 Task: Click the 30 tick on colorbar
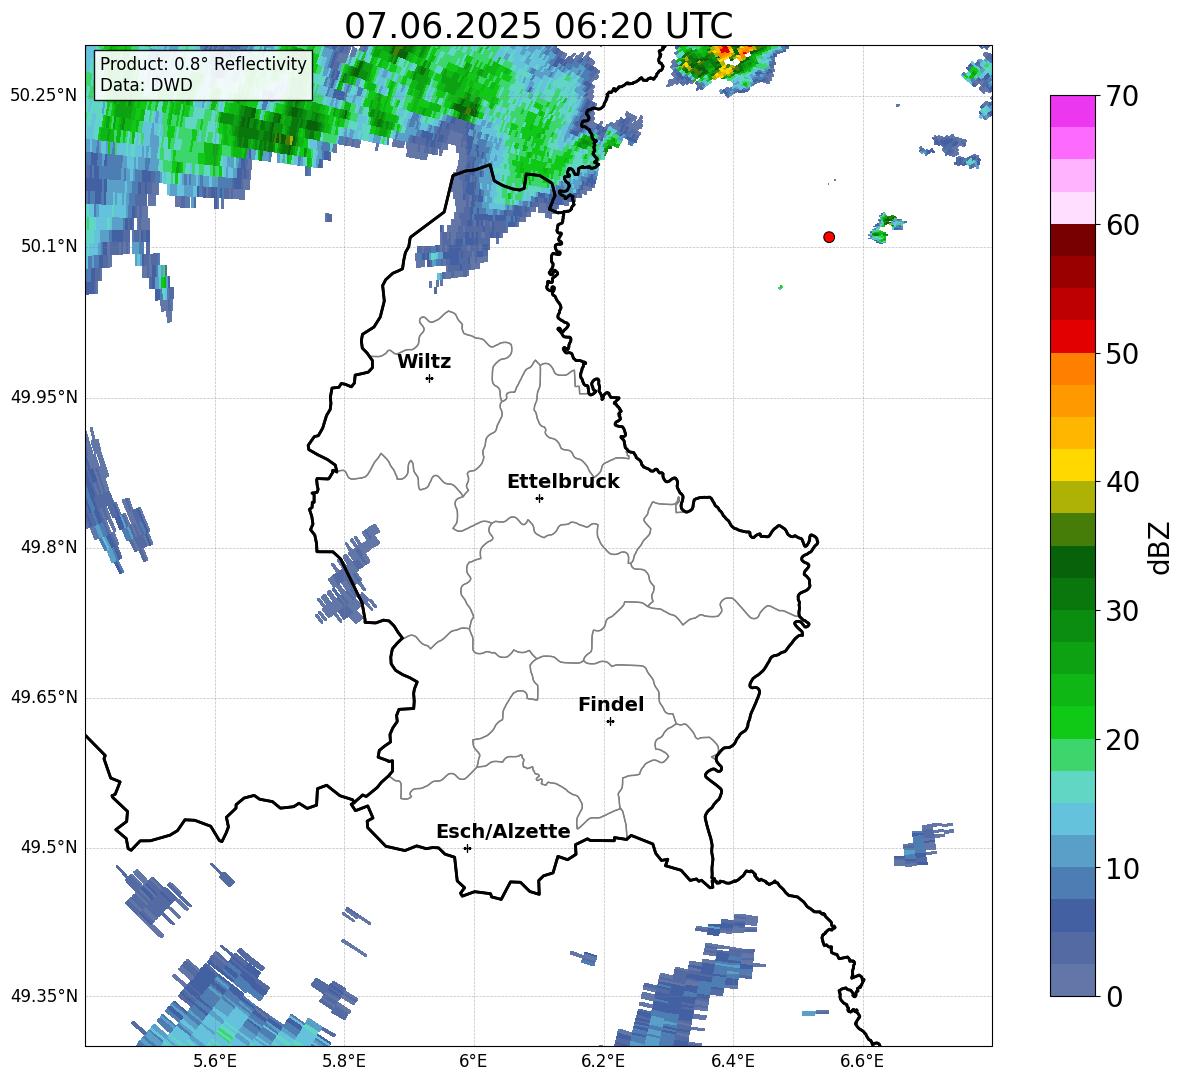1122,611
